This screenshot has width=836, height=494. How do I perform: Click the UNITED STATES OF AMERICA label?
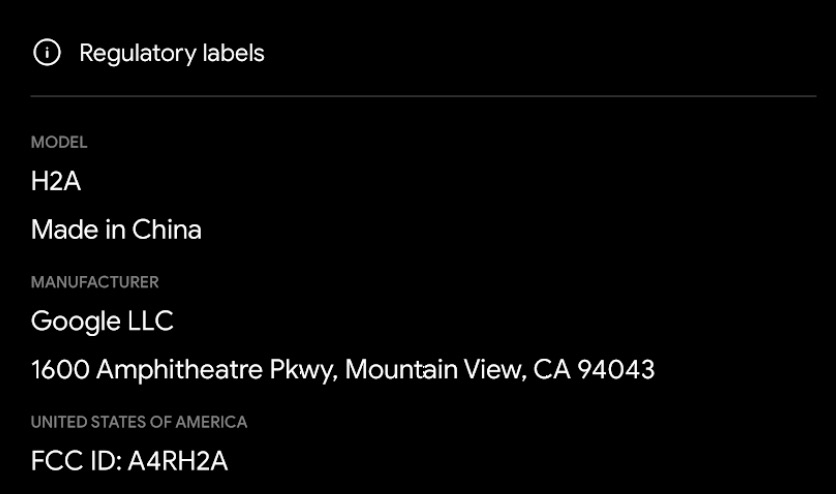pos(138,422)
